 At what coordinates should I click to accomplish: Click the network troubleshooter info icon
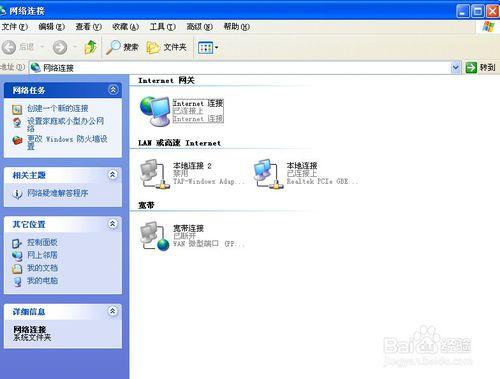coord(17,193)
